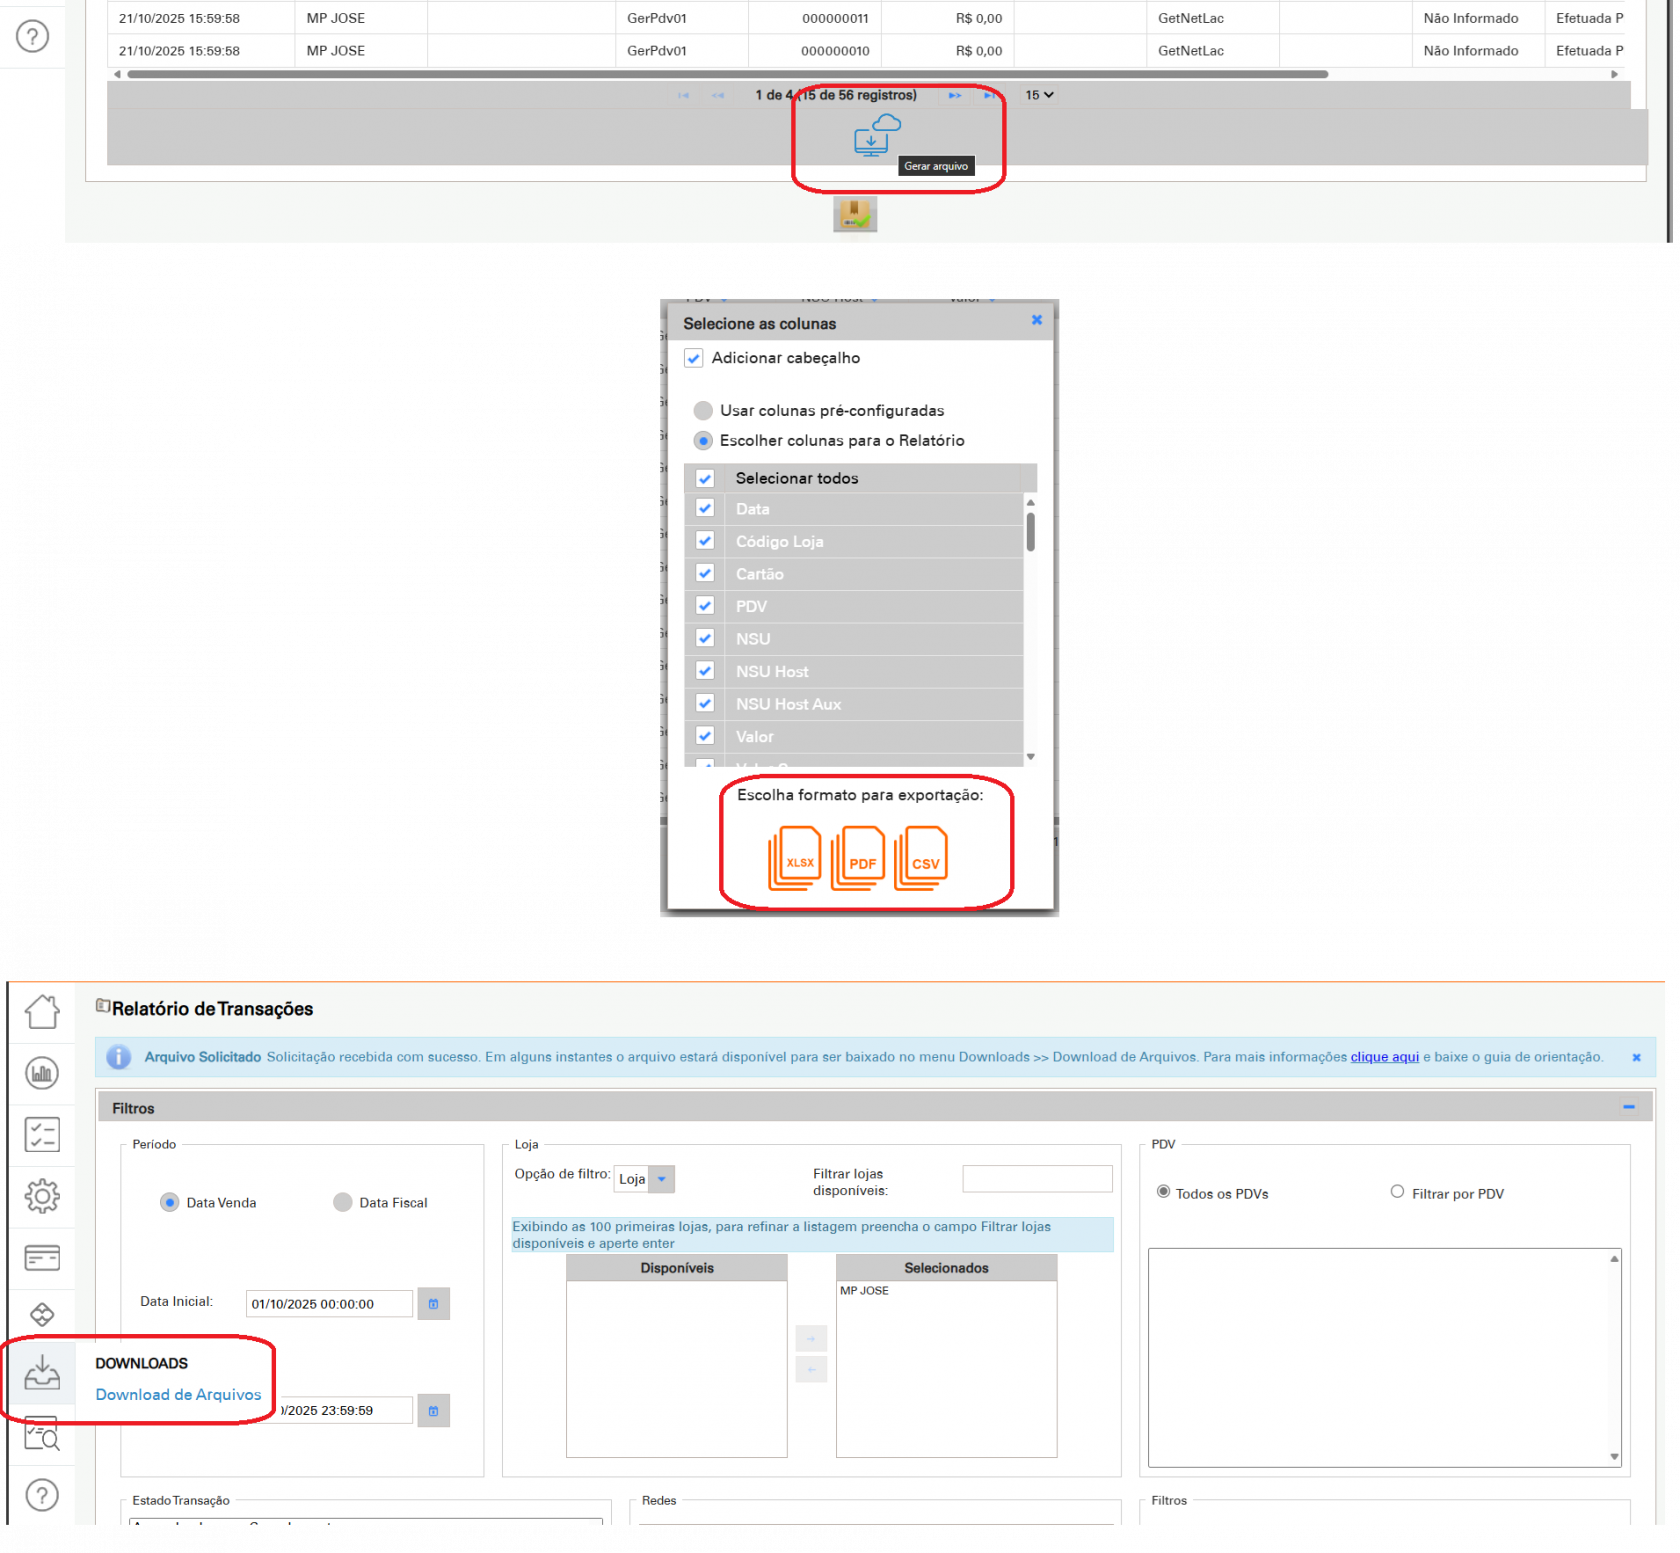
Task: Export report in XLSX format
Action: pos(796,858)
